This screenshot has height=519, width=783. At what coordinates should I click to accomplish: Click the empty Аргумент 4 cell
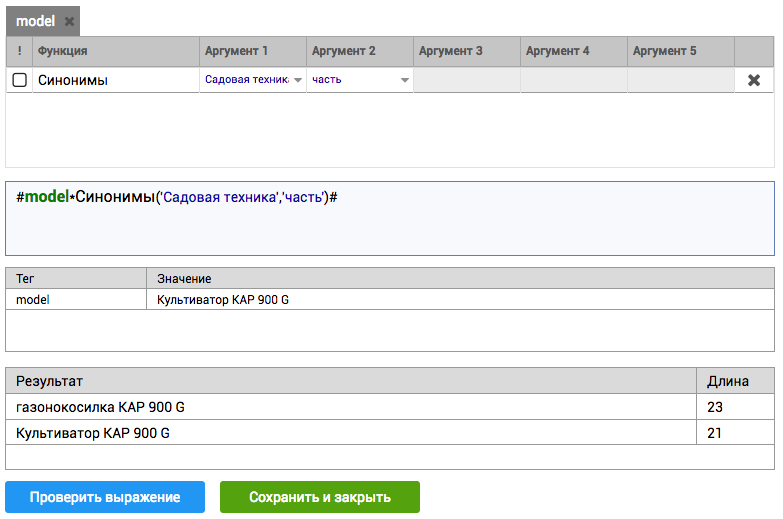coord(574,80)
